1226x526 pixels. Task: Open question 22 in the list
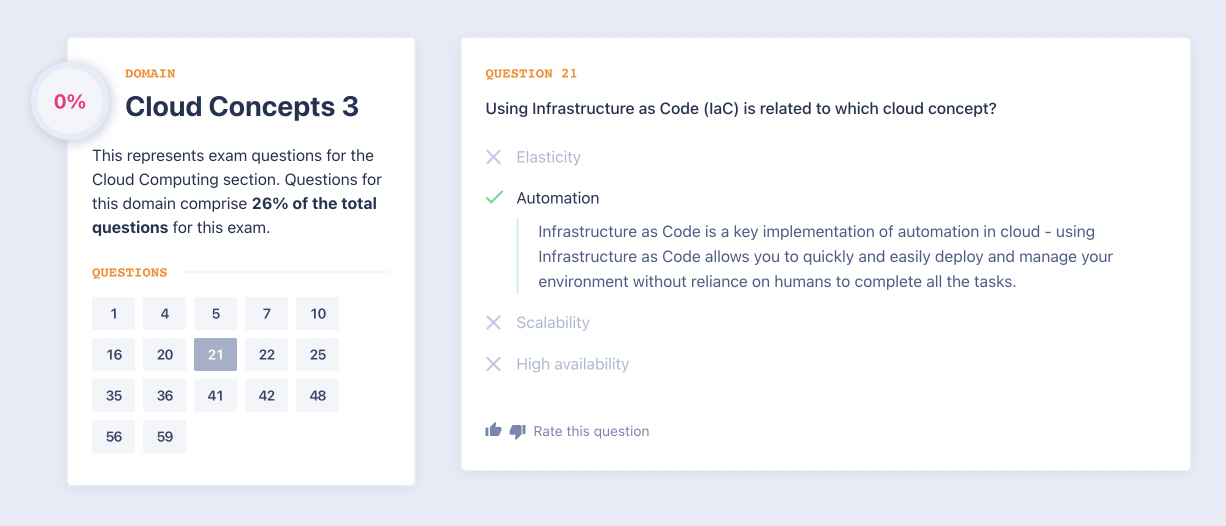[x=267, y=355]
